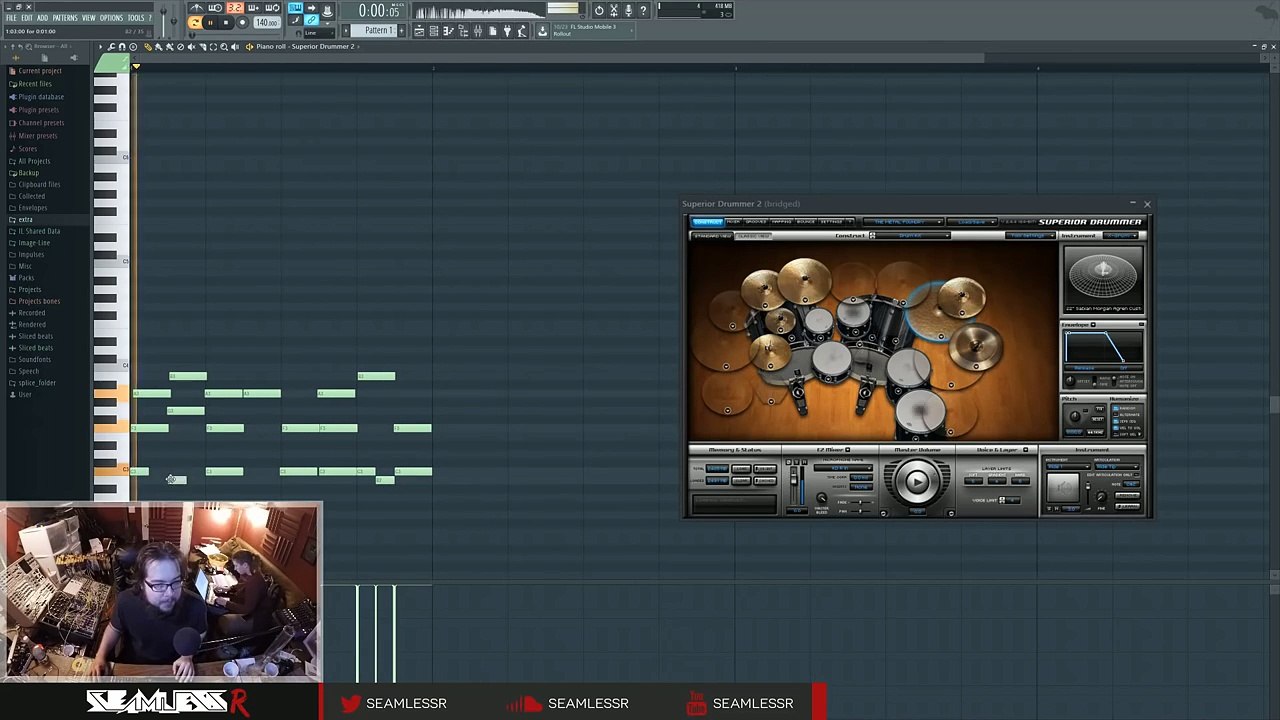The image size is (1280, 720).
Task: Select the pencil draw tool in piano roll
Action: click(x=147, y=47)
